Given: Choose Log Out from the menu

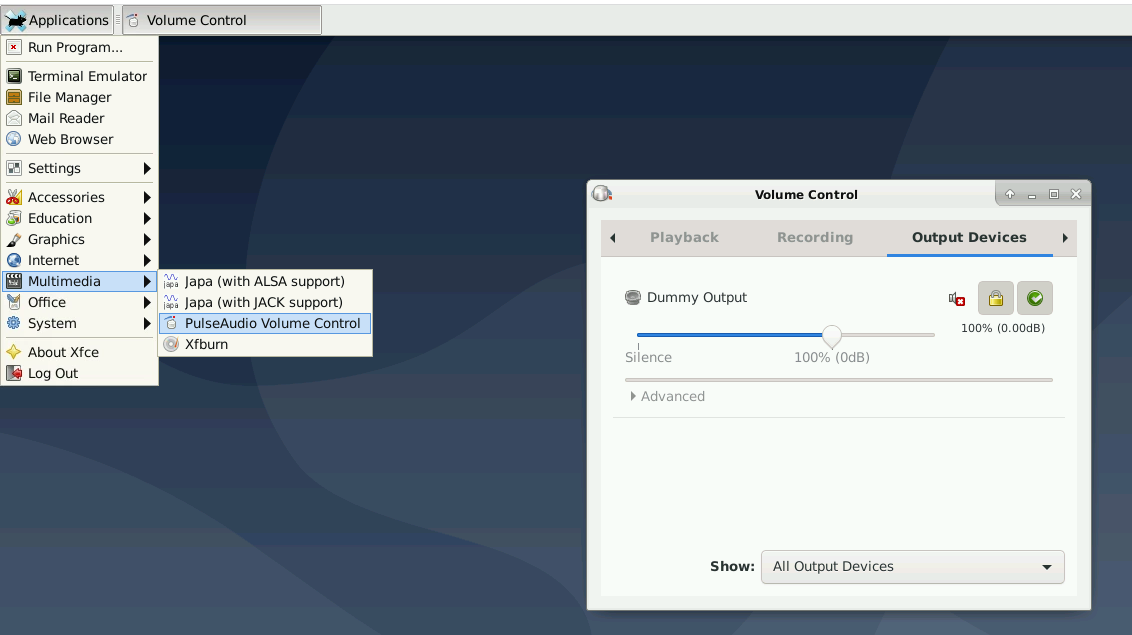Looking at the screenshot, I should pyautogui.click(x=79, y=373).
